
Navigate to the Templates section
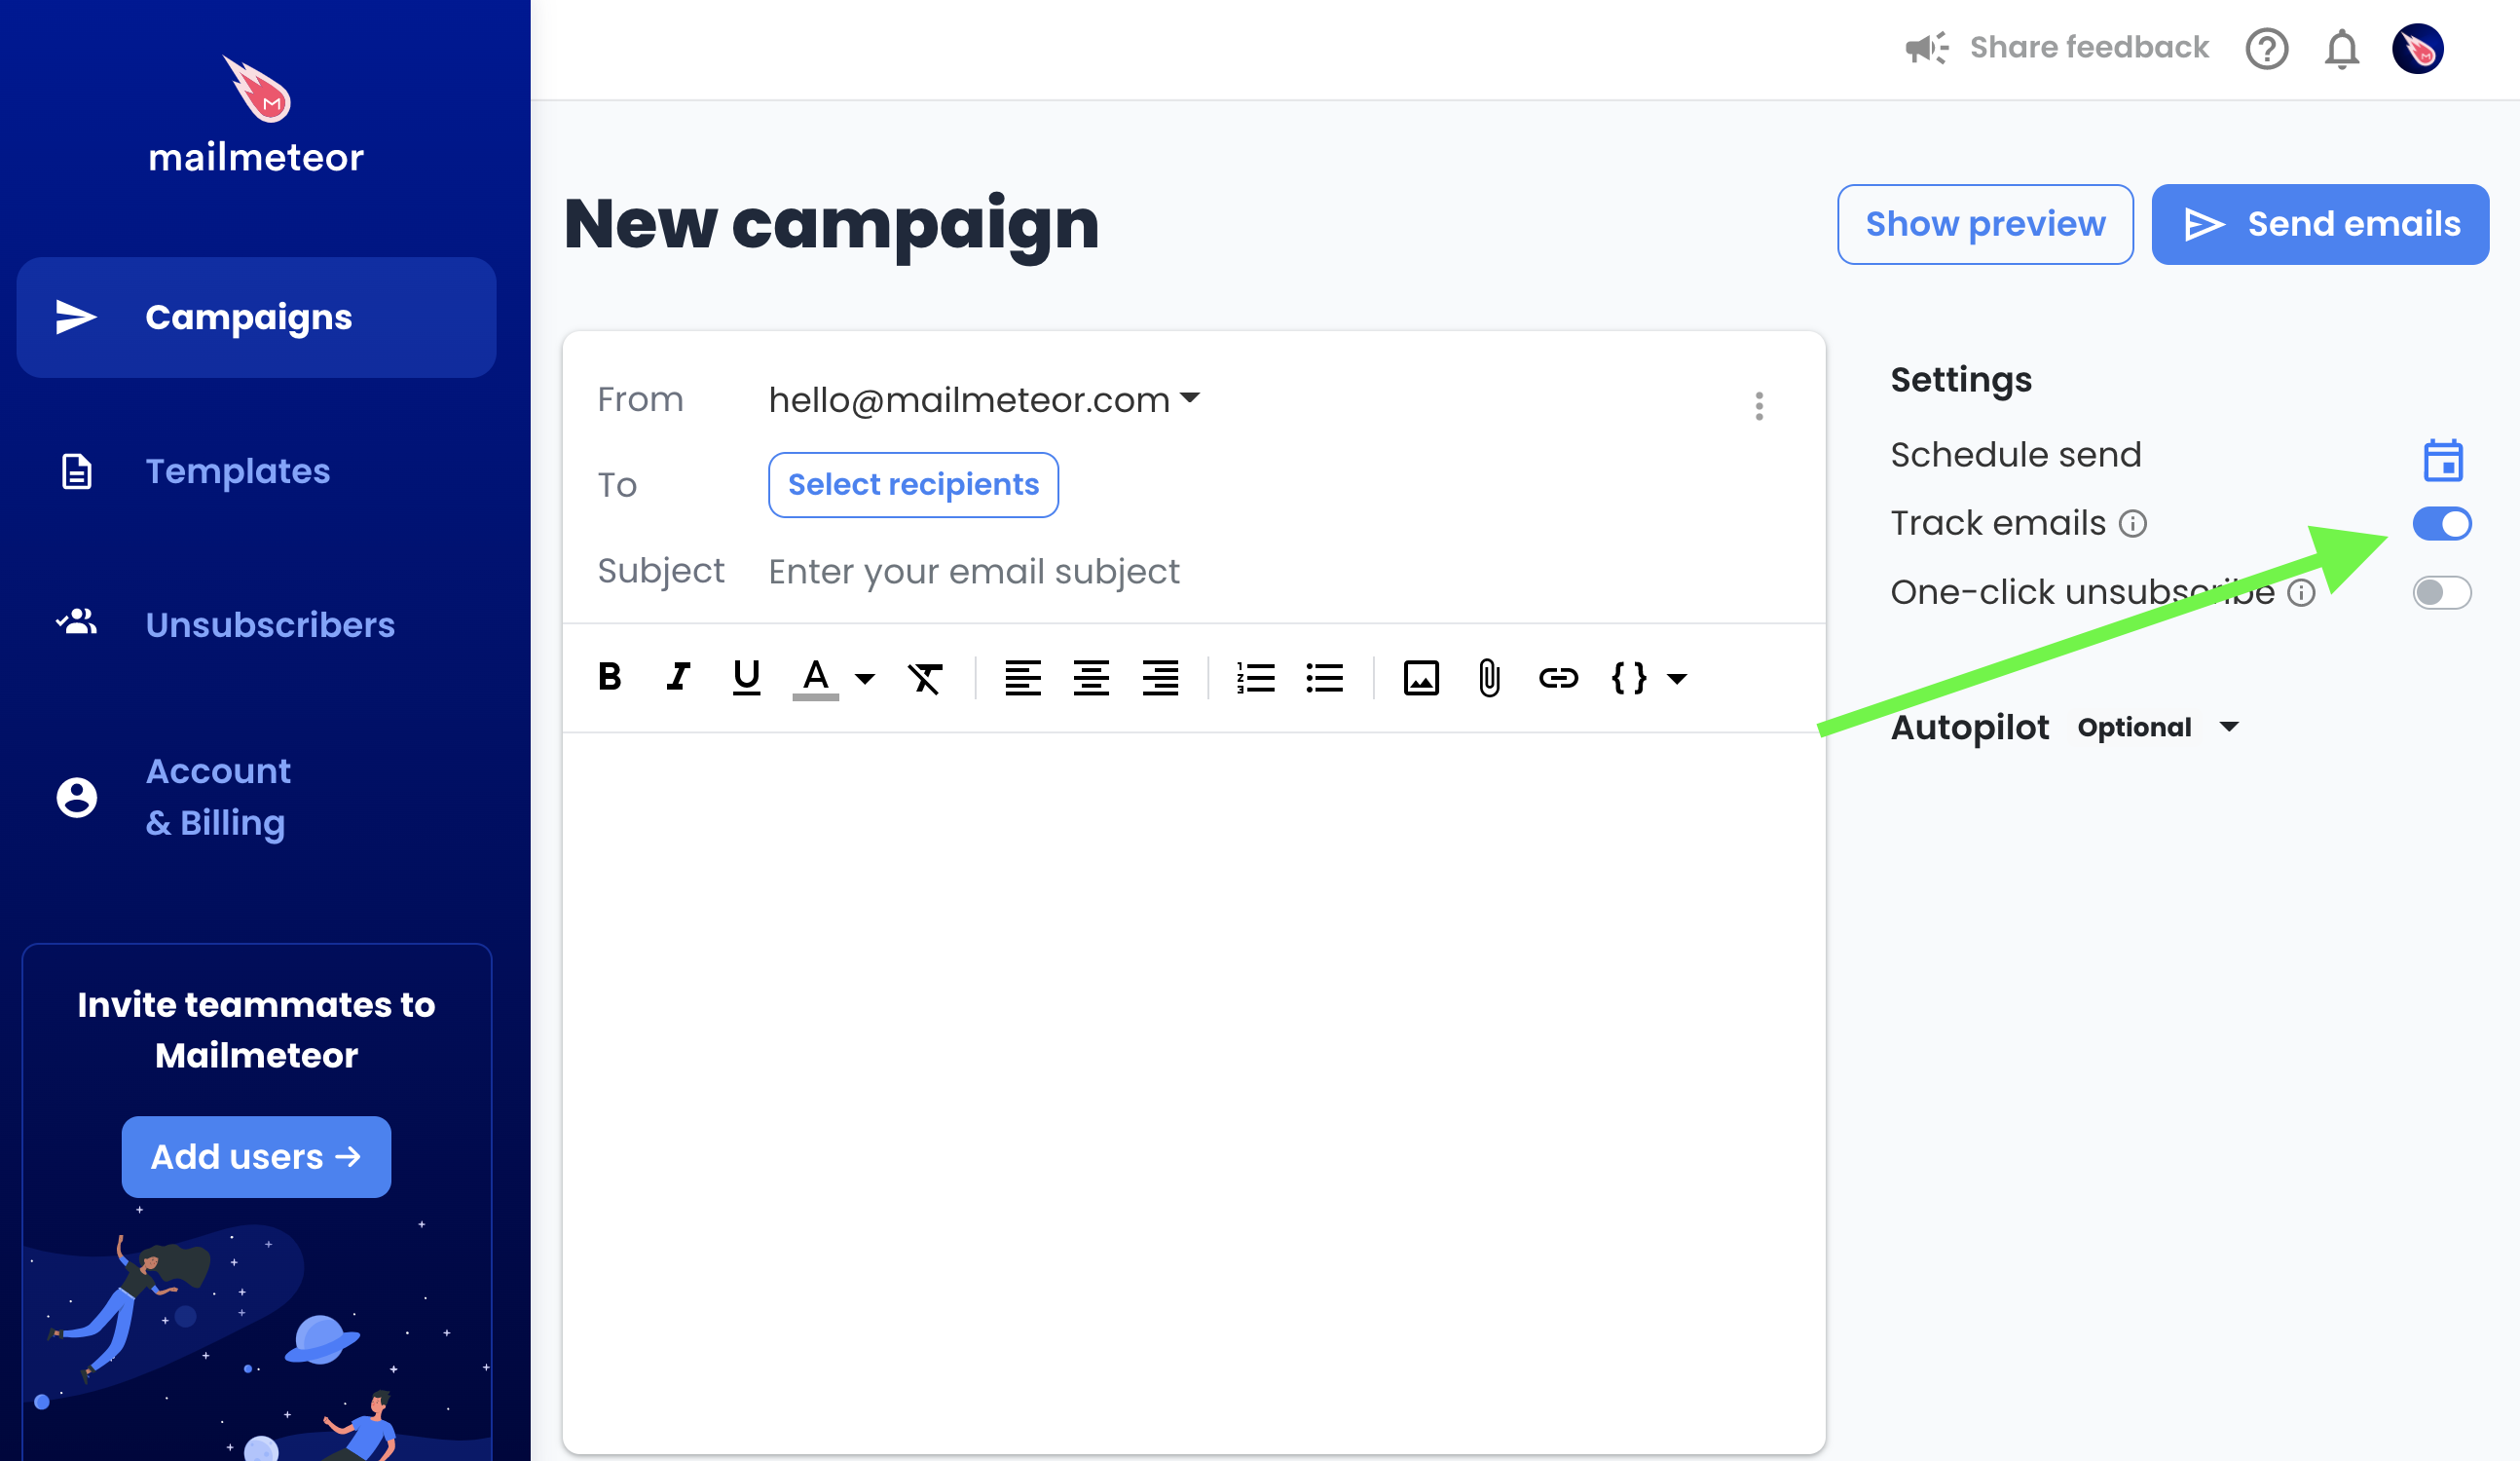click(x=238, y=471)
